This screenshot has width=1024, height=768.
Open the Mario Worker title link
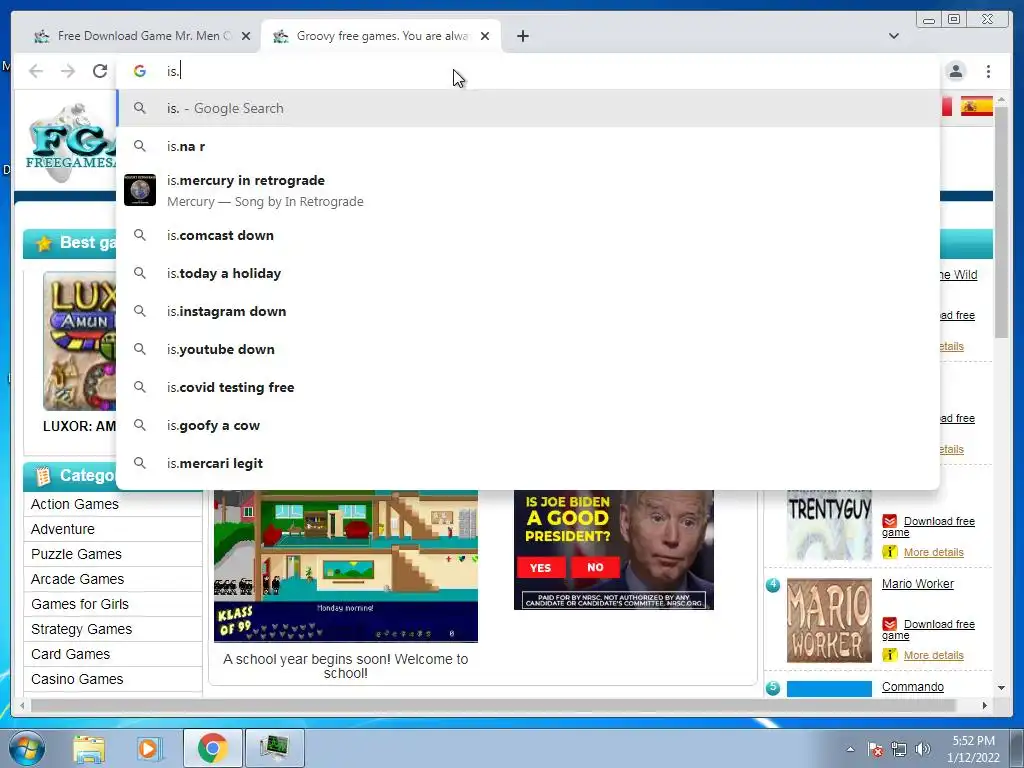click(918, 584)
